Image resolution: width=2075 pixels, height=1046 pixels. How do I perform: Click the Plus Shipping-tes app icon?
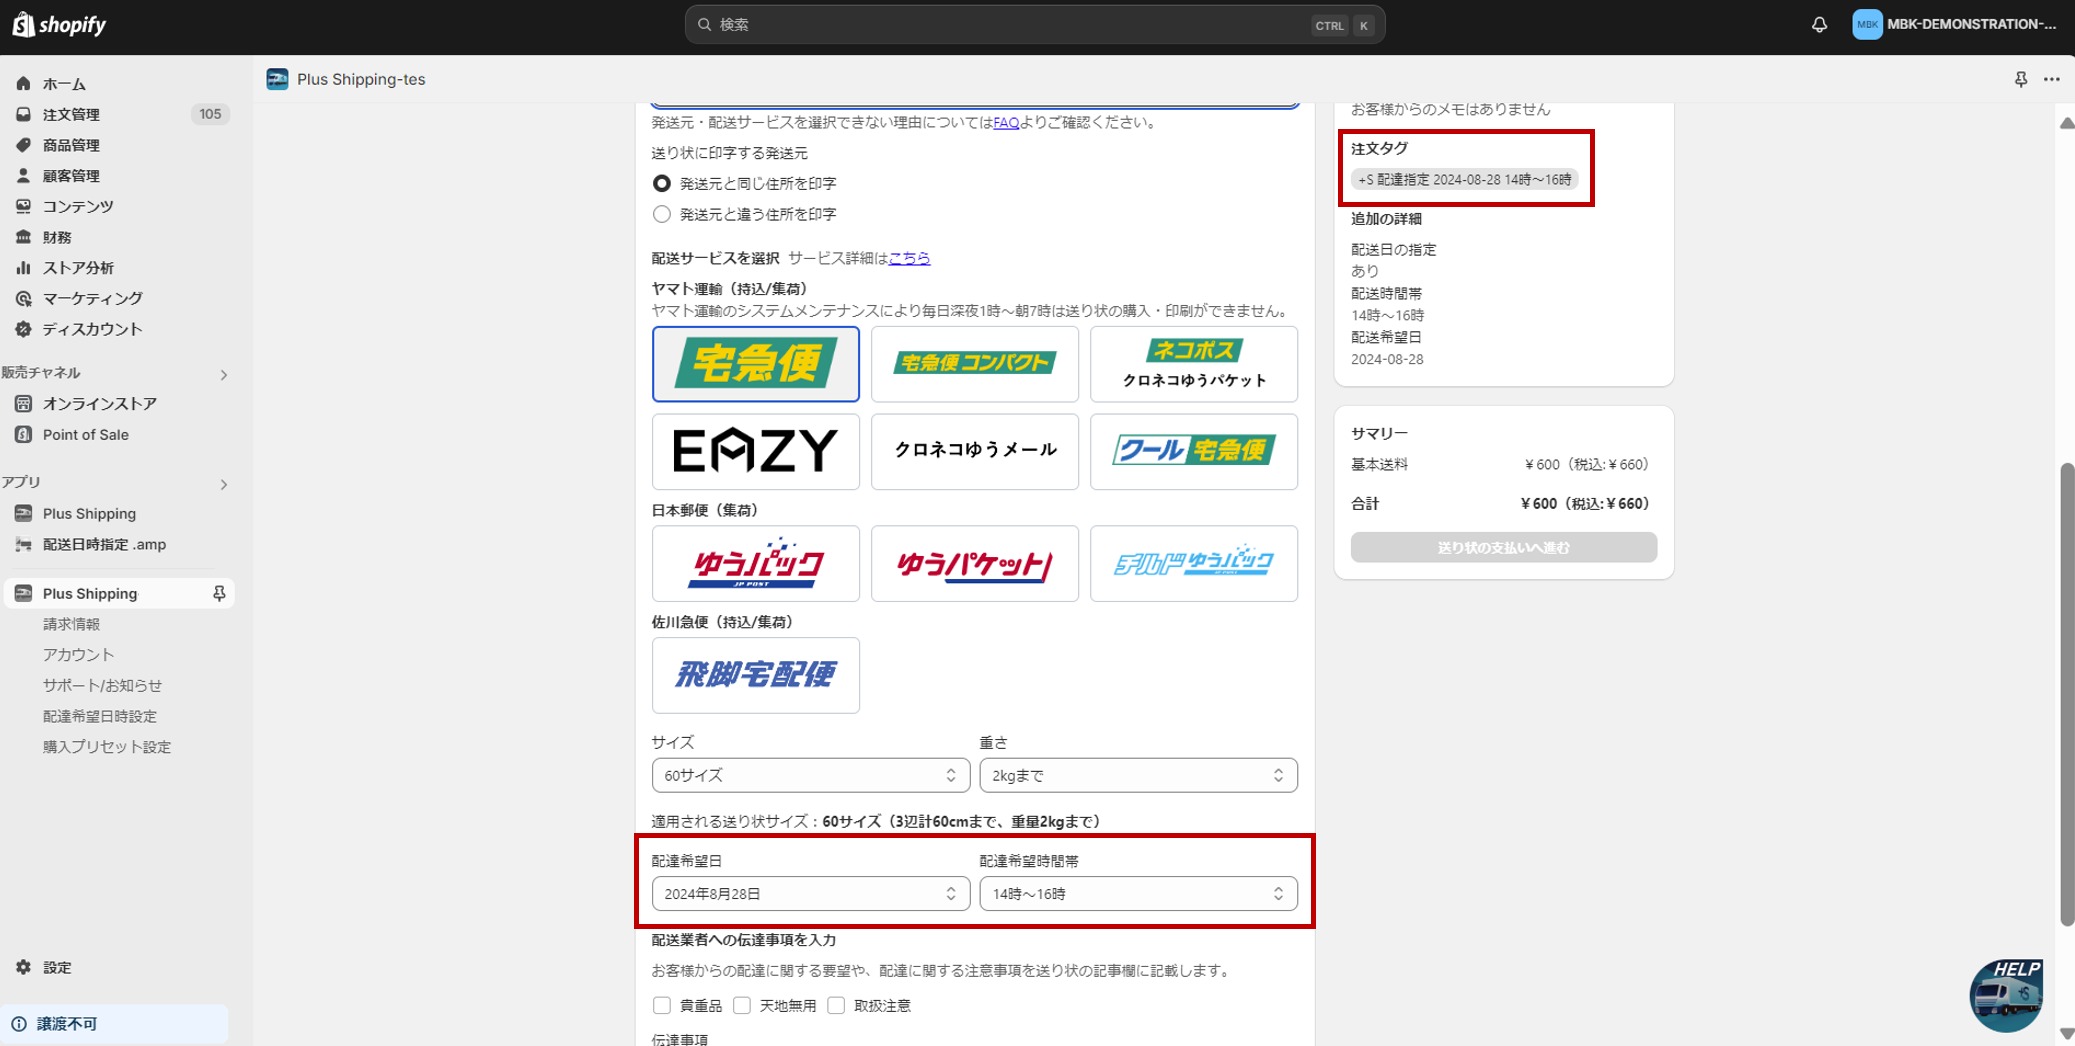277,79
